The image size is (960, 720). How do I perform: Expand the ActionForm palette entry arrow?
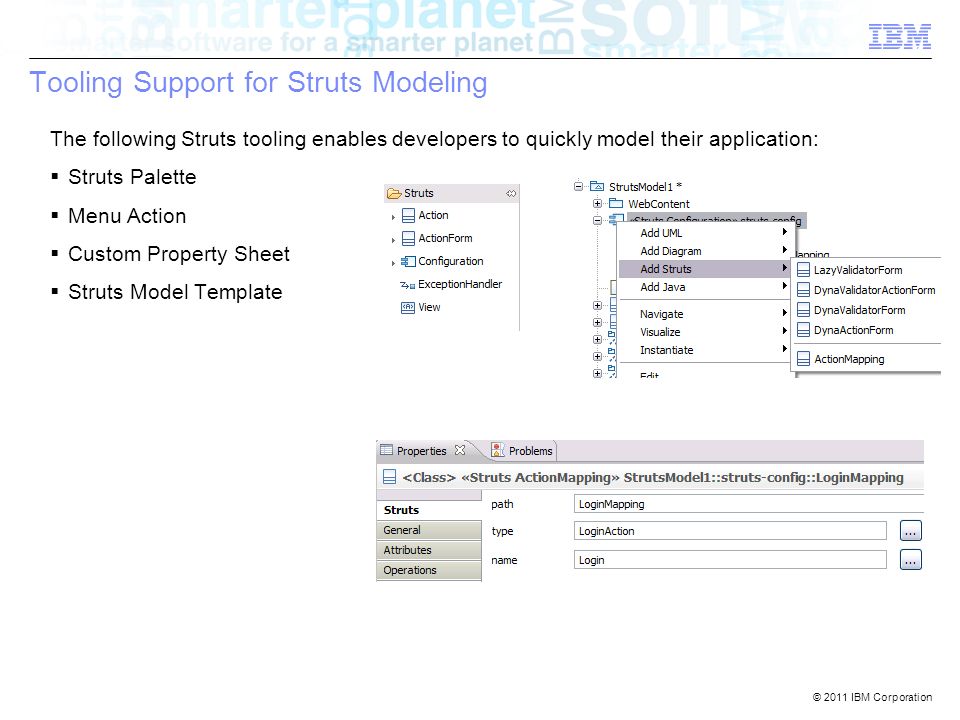pyautogui.click(x=393, y=240)
